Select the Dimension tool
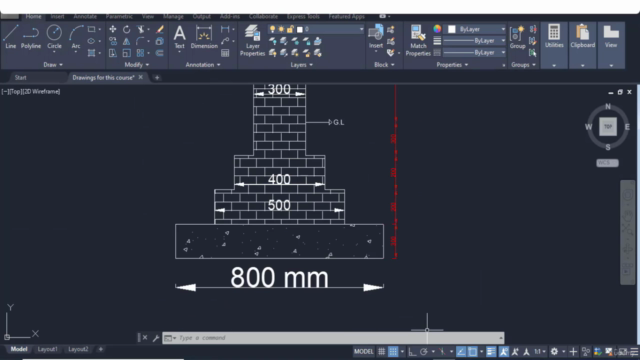The width and height of the screenshot is (640, 360). [x=204, y=37]
